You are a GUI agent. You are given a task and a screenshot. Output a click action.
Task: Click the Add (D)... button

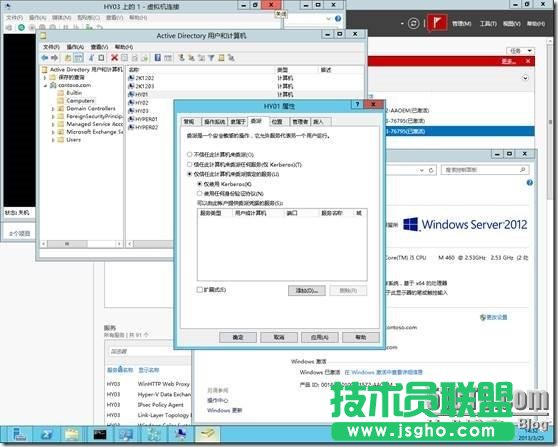307,290
